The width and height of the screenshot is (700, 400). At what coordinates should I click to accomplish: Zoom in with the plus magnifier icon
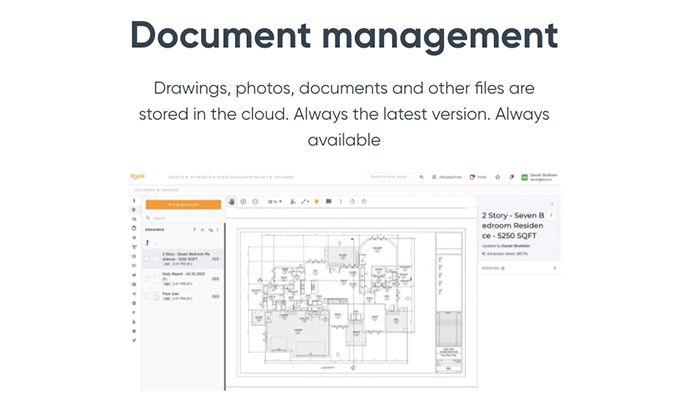243,202
